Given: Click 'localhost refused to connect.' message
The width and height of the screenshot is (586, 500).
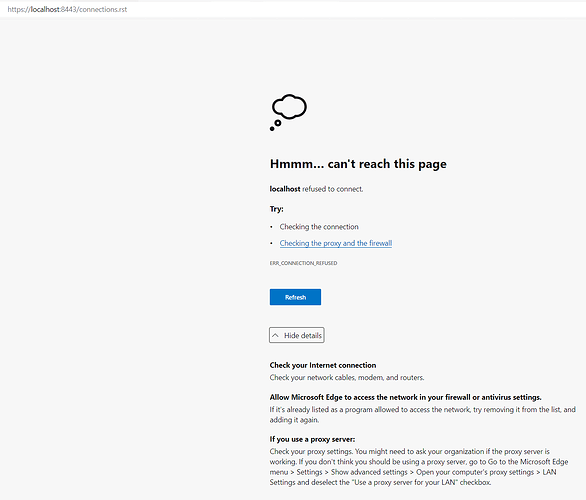Looking at the screenshot, I should click(316, 189).
